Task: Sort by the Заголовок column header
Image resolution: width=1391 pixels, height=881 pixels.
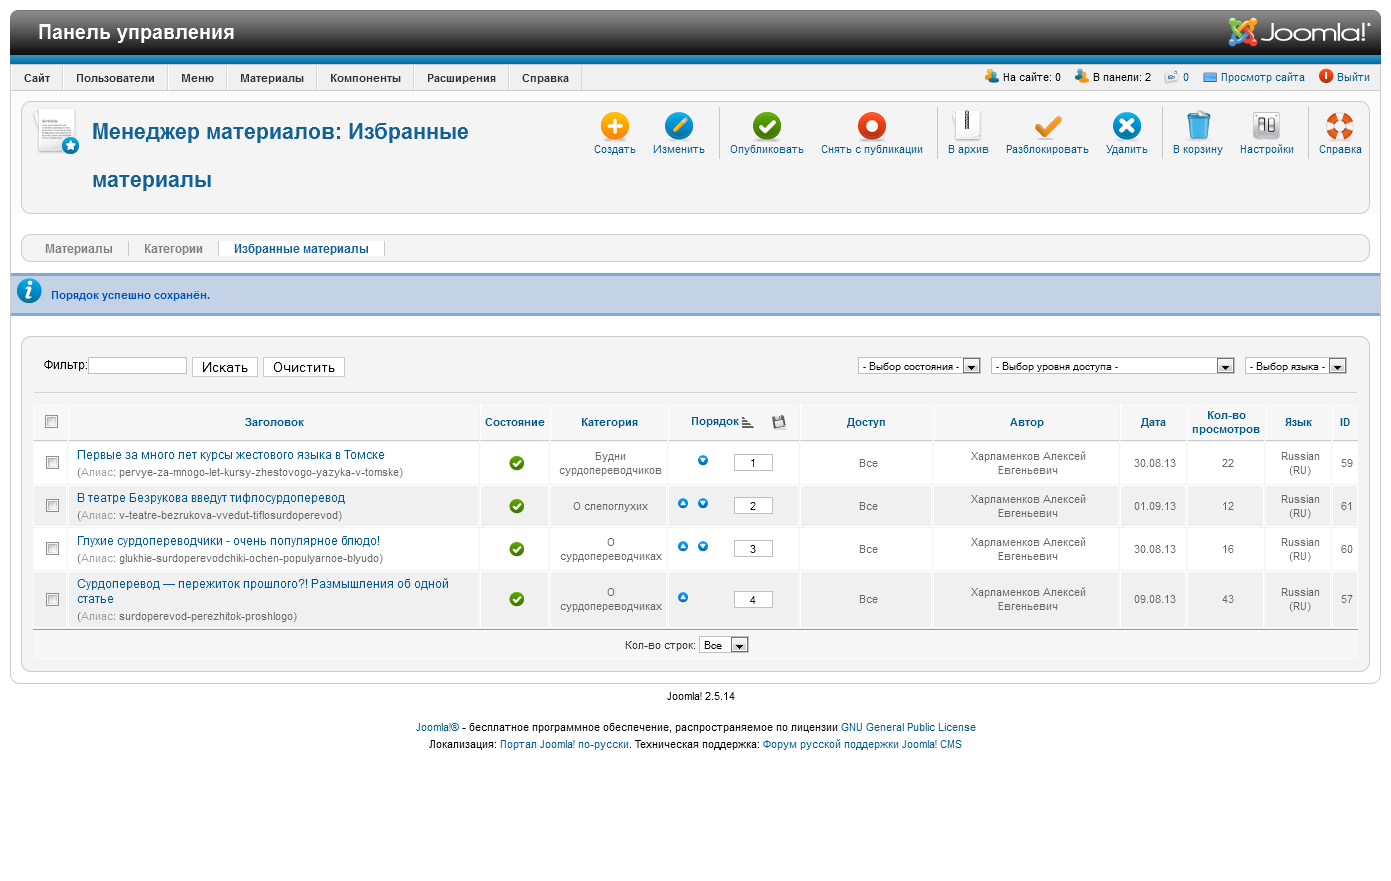Action: pos(274,422)
